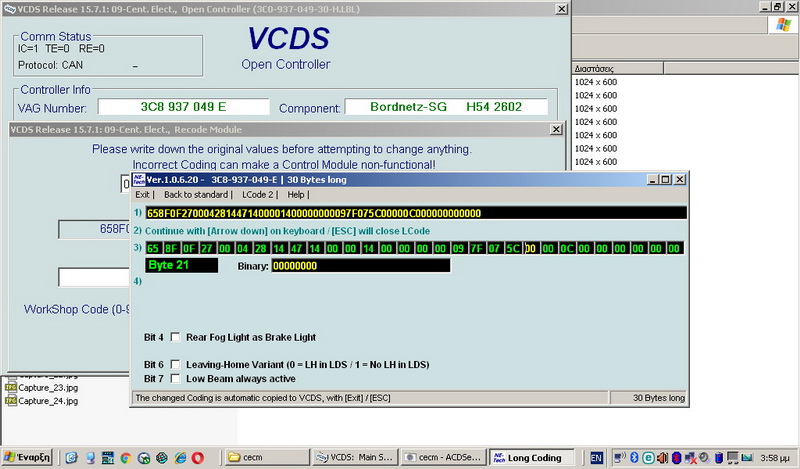Viewport: 800px width, 469px height.
Task: Select the Capture_24.jpg file name
Action: point(48,401)
